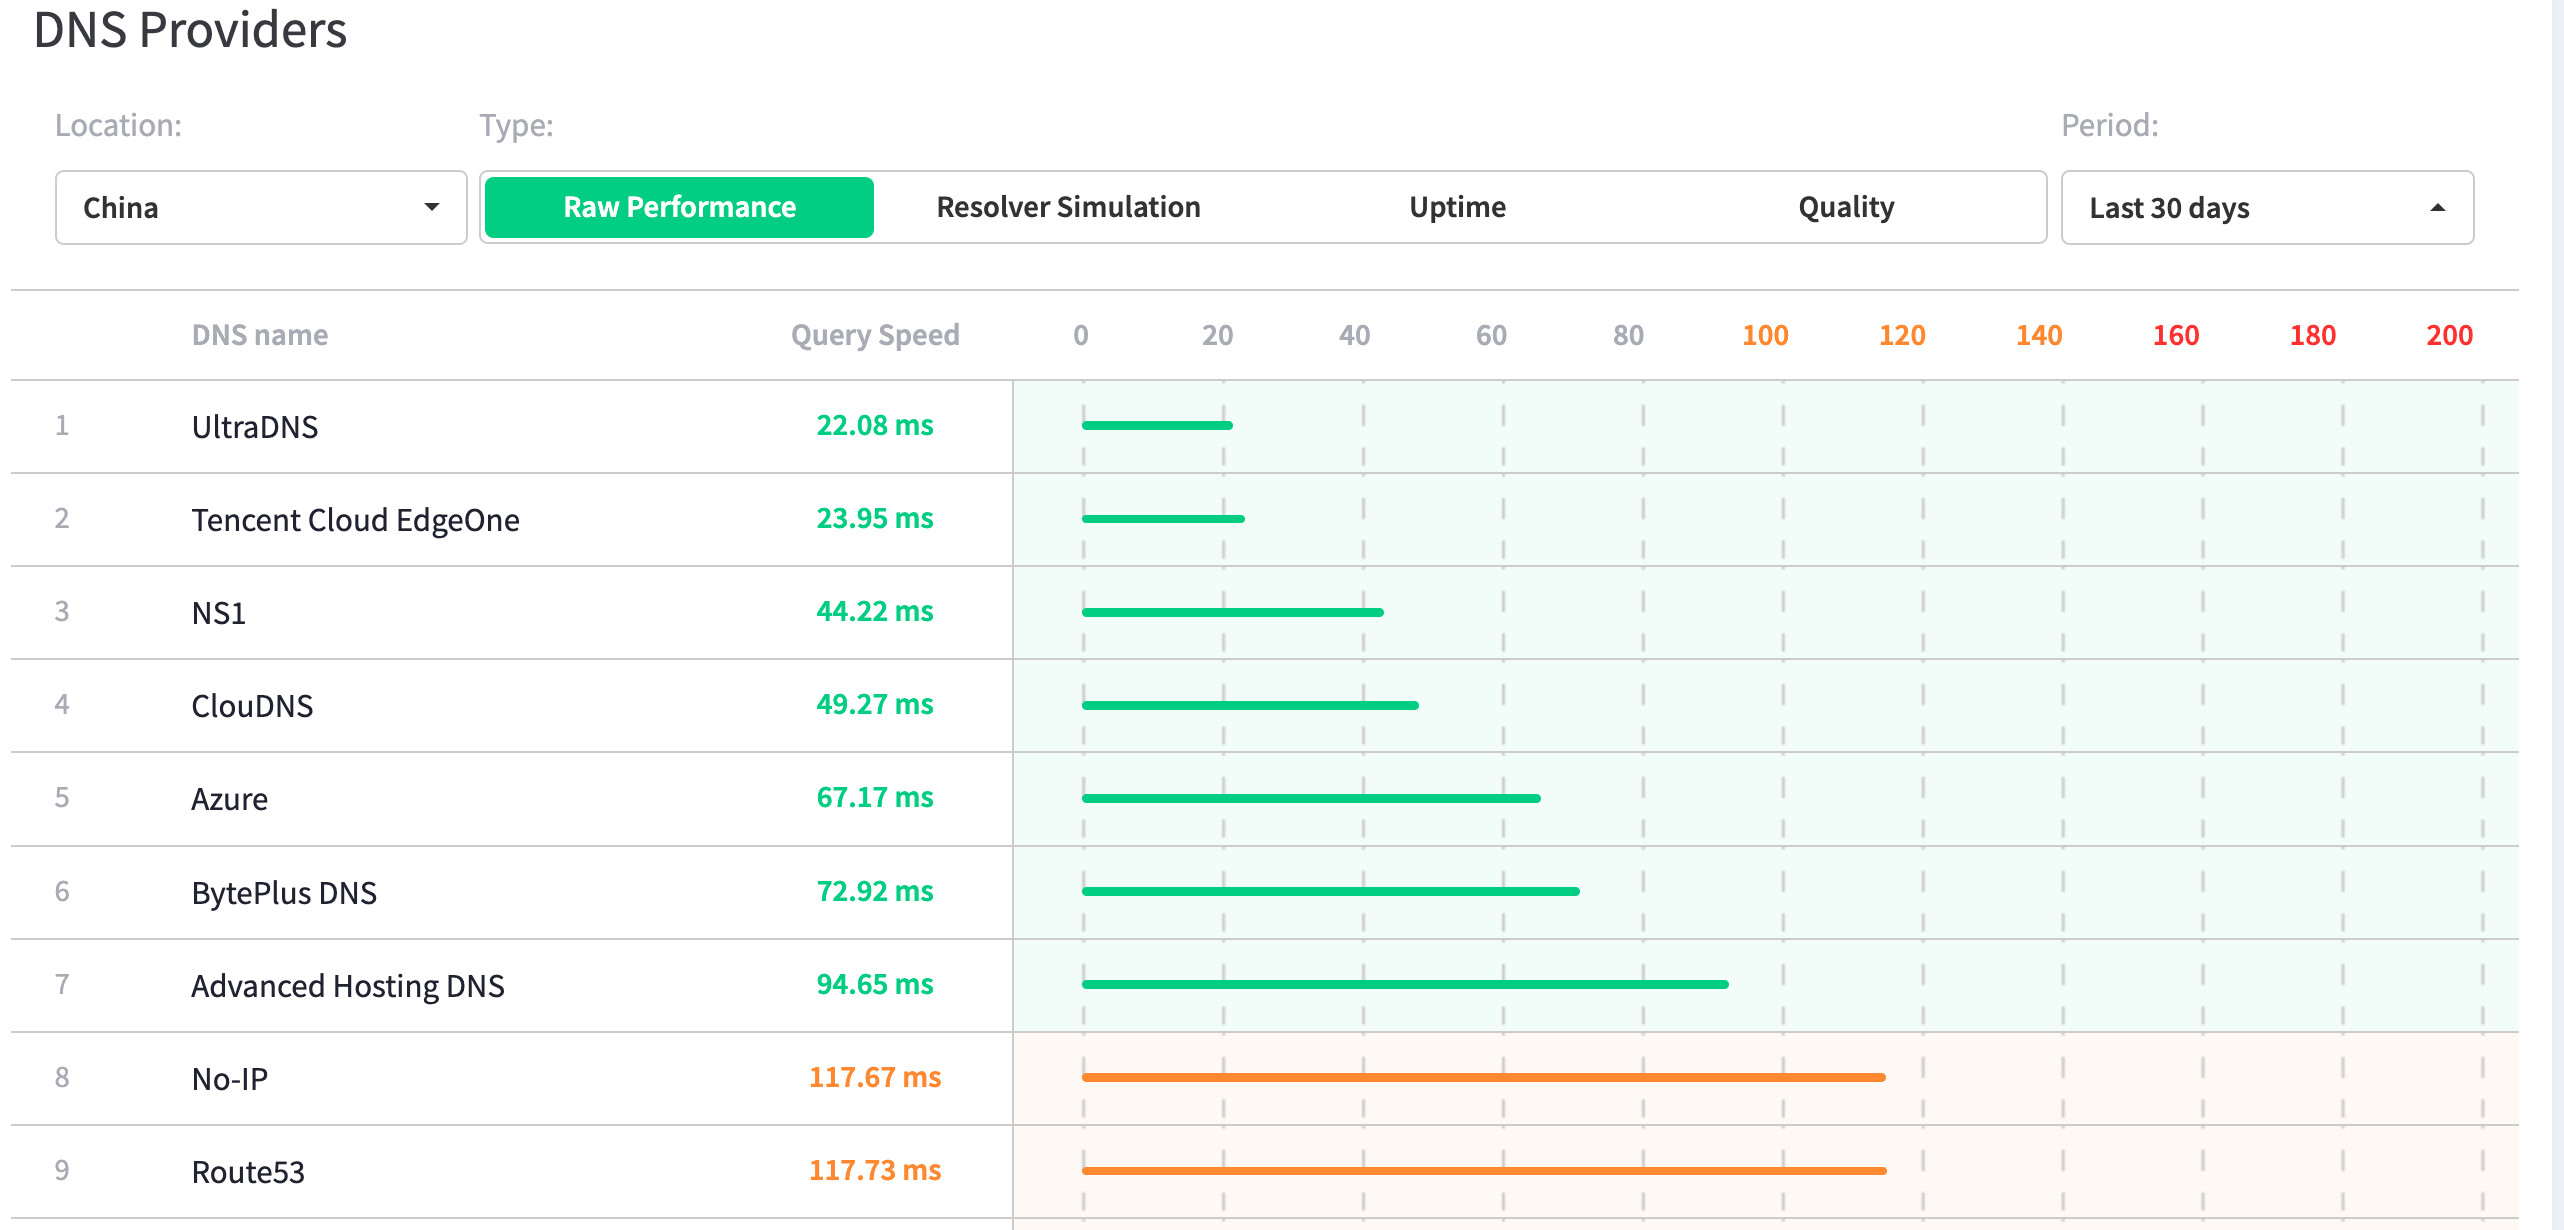Click the Advanced Hosting DNS name

[347, 986]
